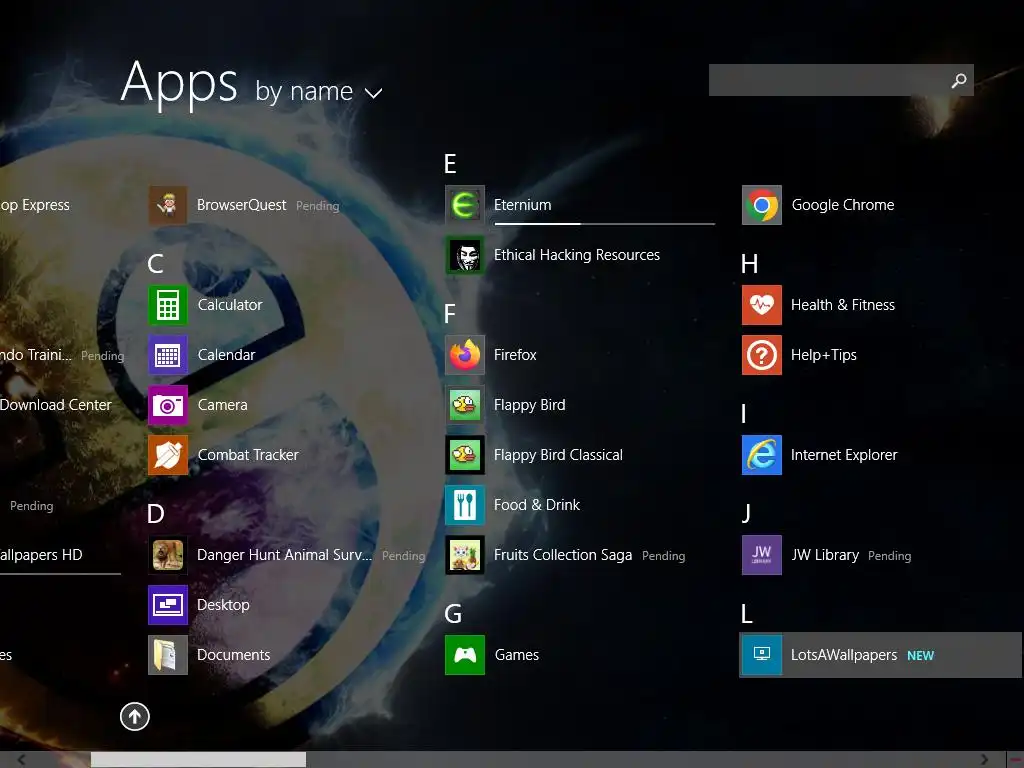This screenshot has width=1024, height=768.
Task: Open the Calendar app icon
Action: 168,355
